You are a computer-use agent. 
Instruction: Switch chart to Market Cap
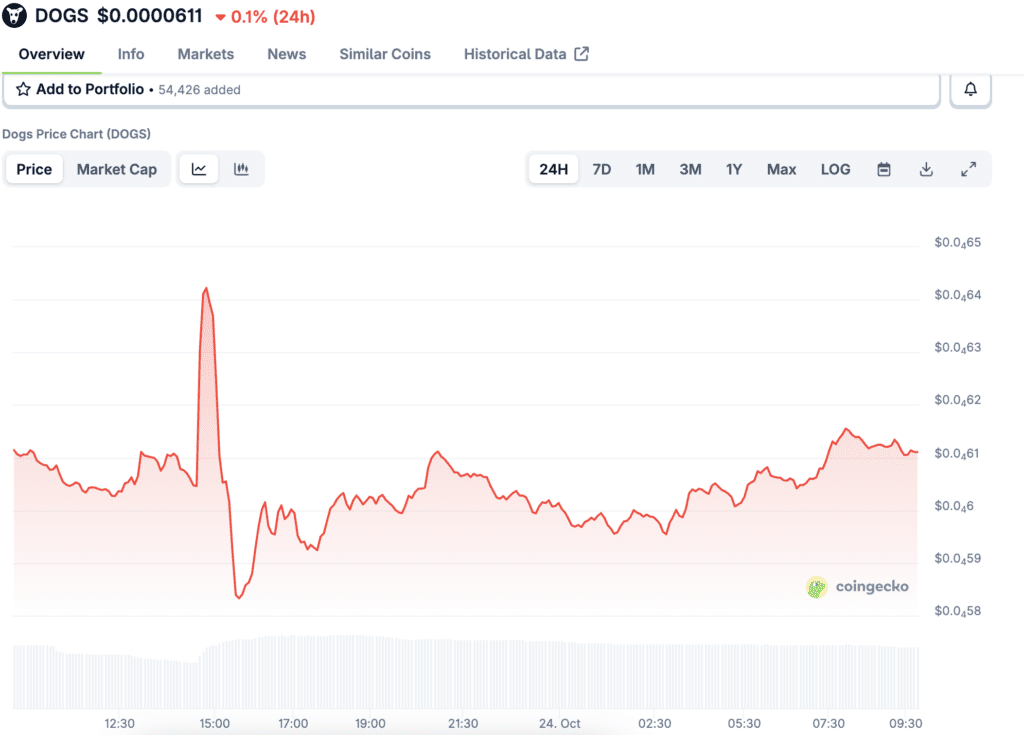tap(117, 169)
